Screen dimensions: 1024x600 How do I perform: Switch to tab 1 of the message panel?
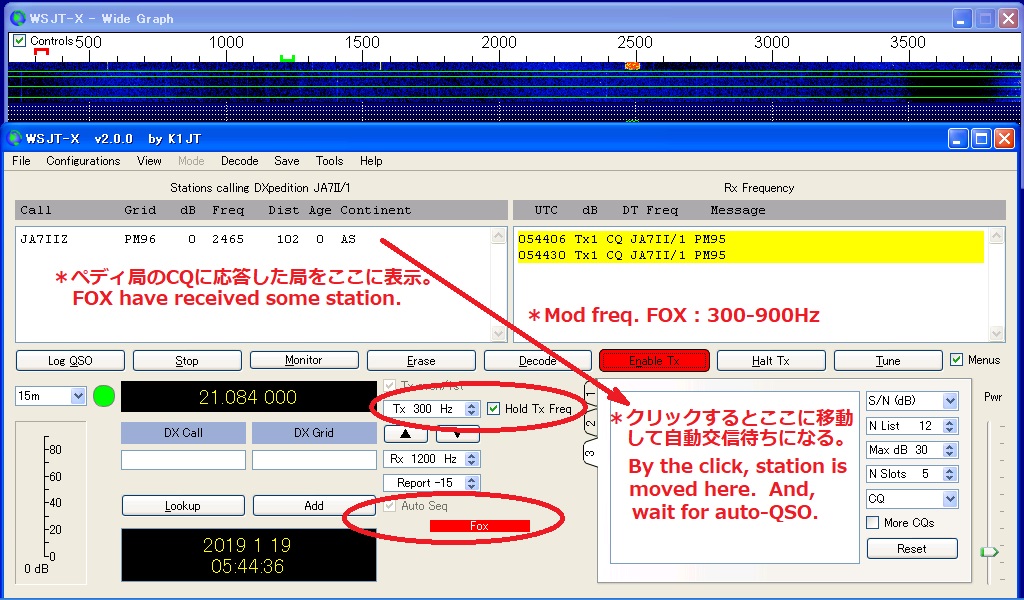click(590, 396)
